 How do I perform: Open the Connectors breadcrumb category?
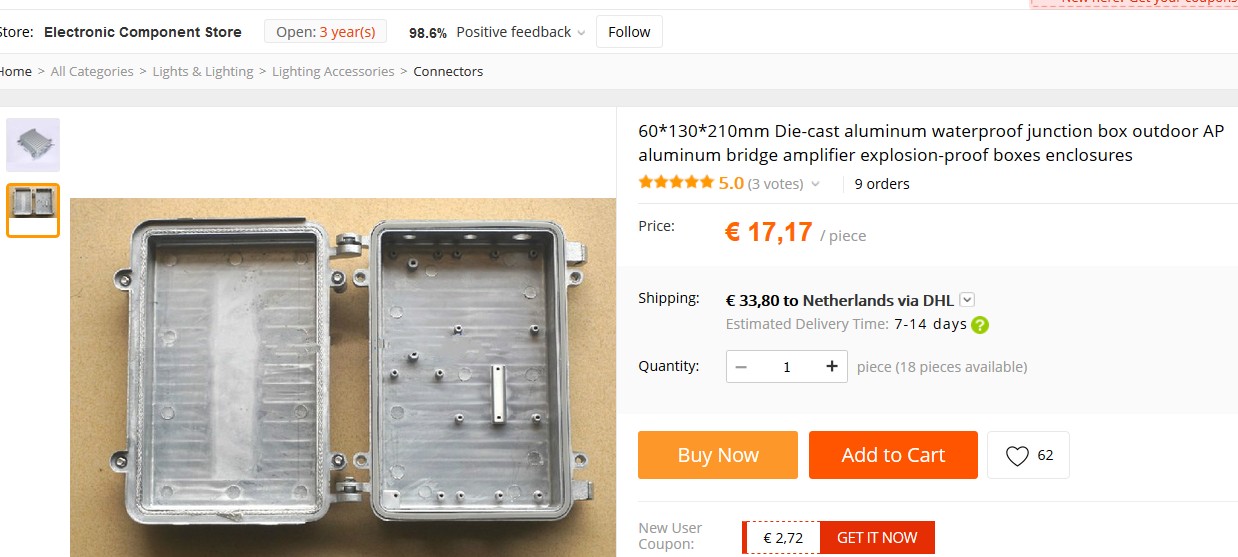(448, 71)
